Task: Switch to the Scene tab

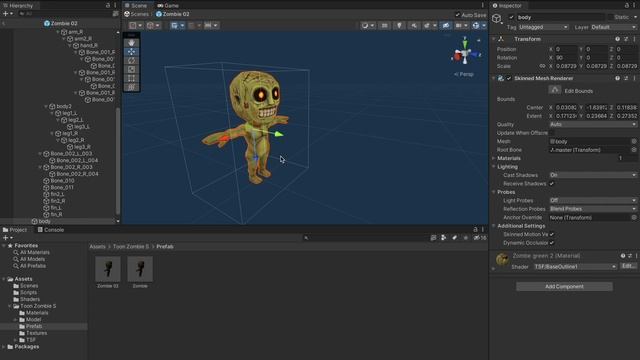Action: pos(136,6)
